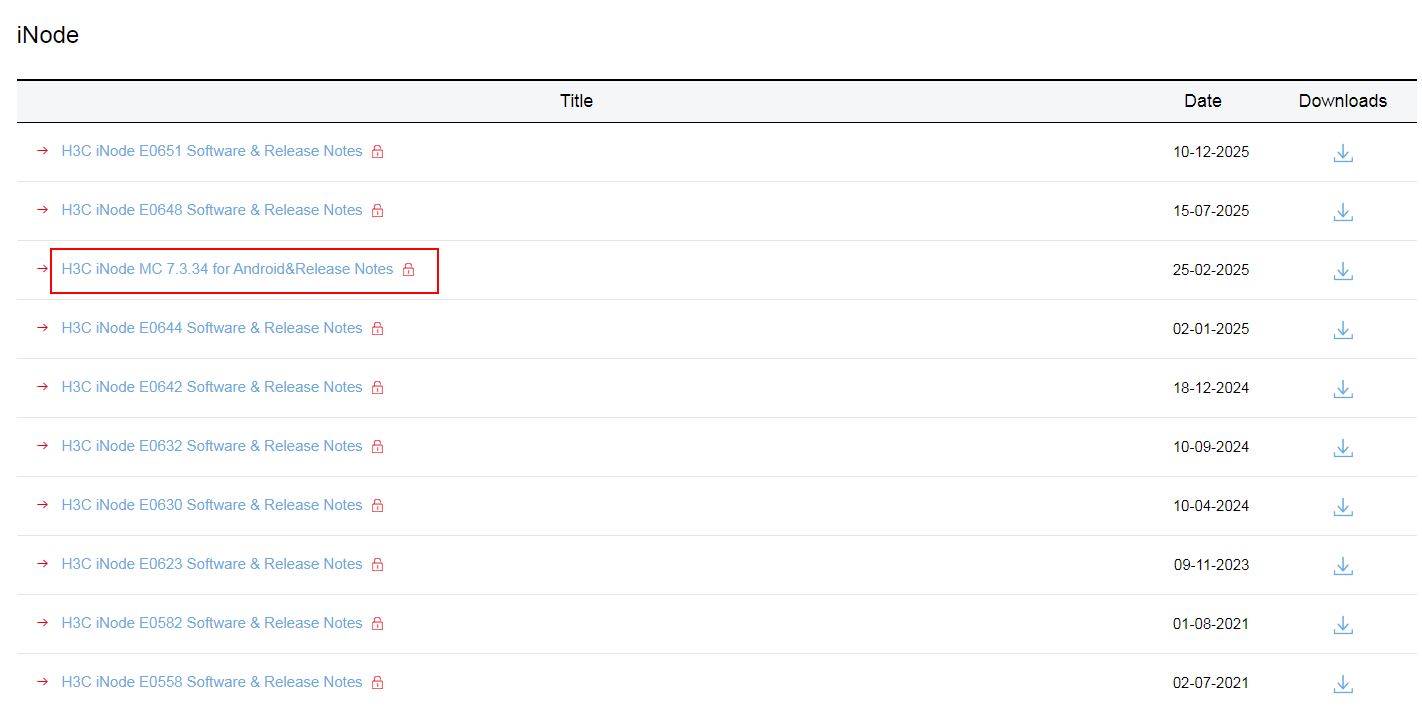
Task: Download iNode E0644 software package
Action: pos(1343,330)
